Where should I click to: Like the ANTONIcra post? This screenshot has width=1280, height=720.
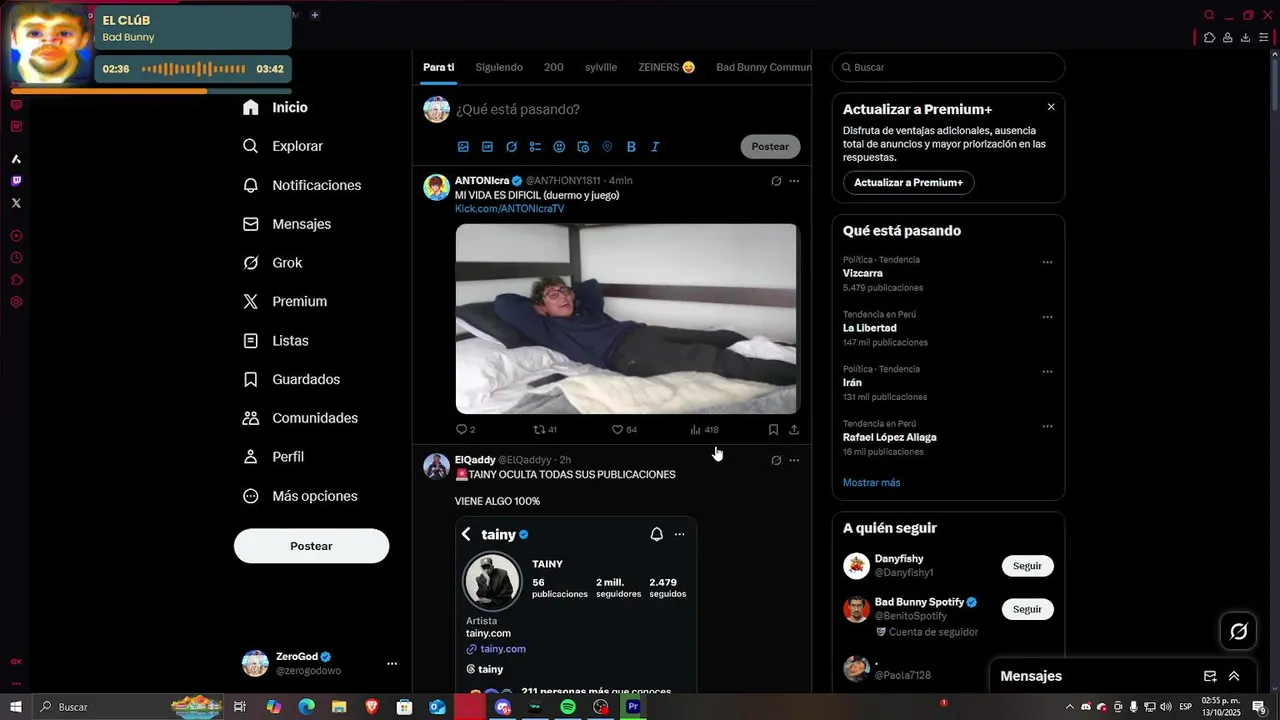pyautogui.click(x=624, y=430)
